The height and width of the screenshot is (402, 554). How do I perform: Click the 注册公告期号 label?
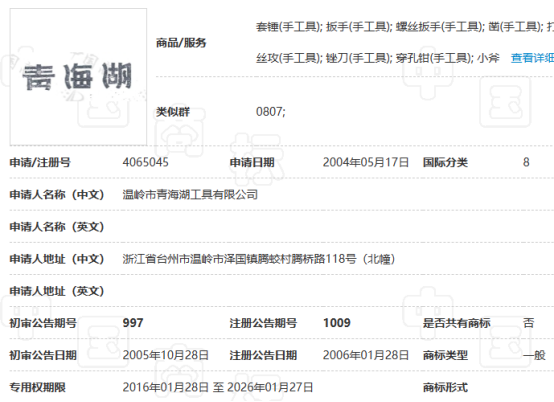(x=263, y=323)
